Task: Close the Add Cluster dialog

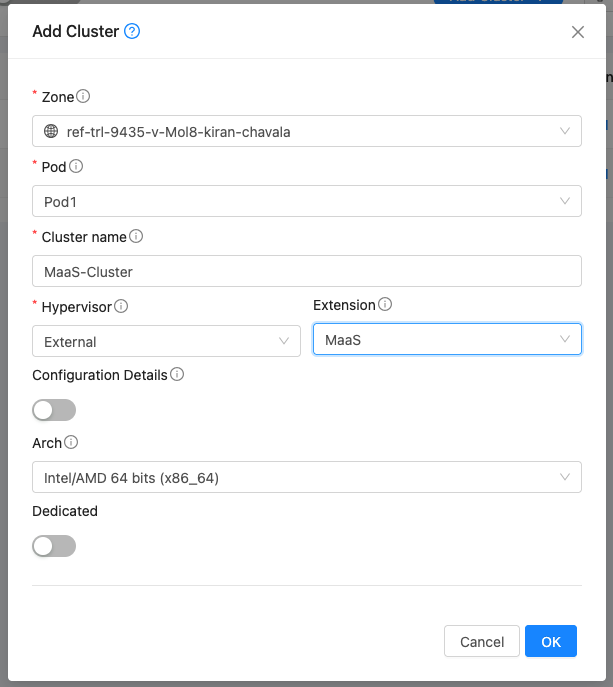Action: click(577, 32)
